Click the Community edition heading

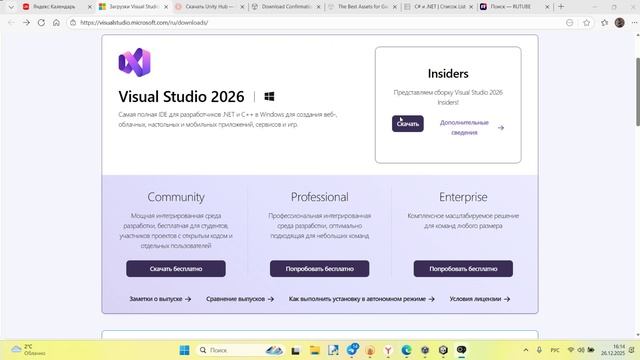pos(176,197)
